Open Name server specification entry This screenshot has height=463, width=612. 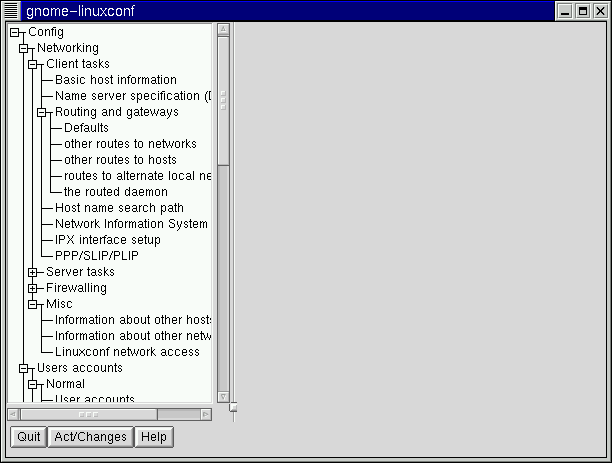[132, 96]
